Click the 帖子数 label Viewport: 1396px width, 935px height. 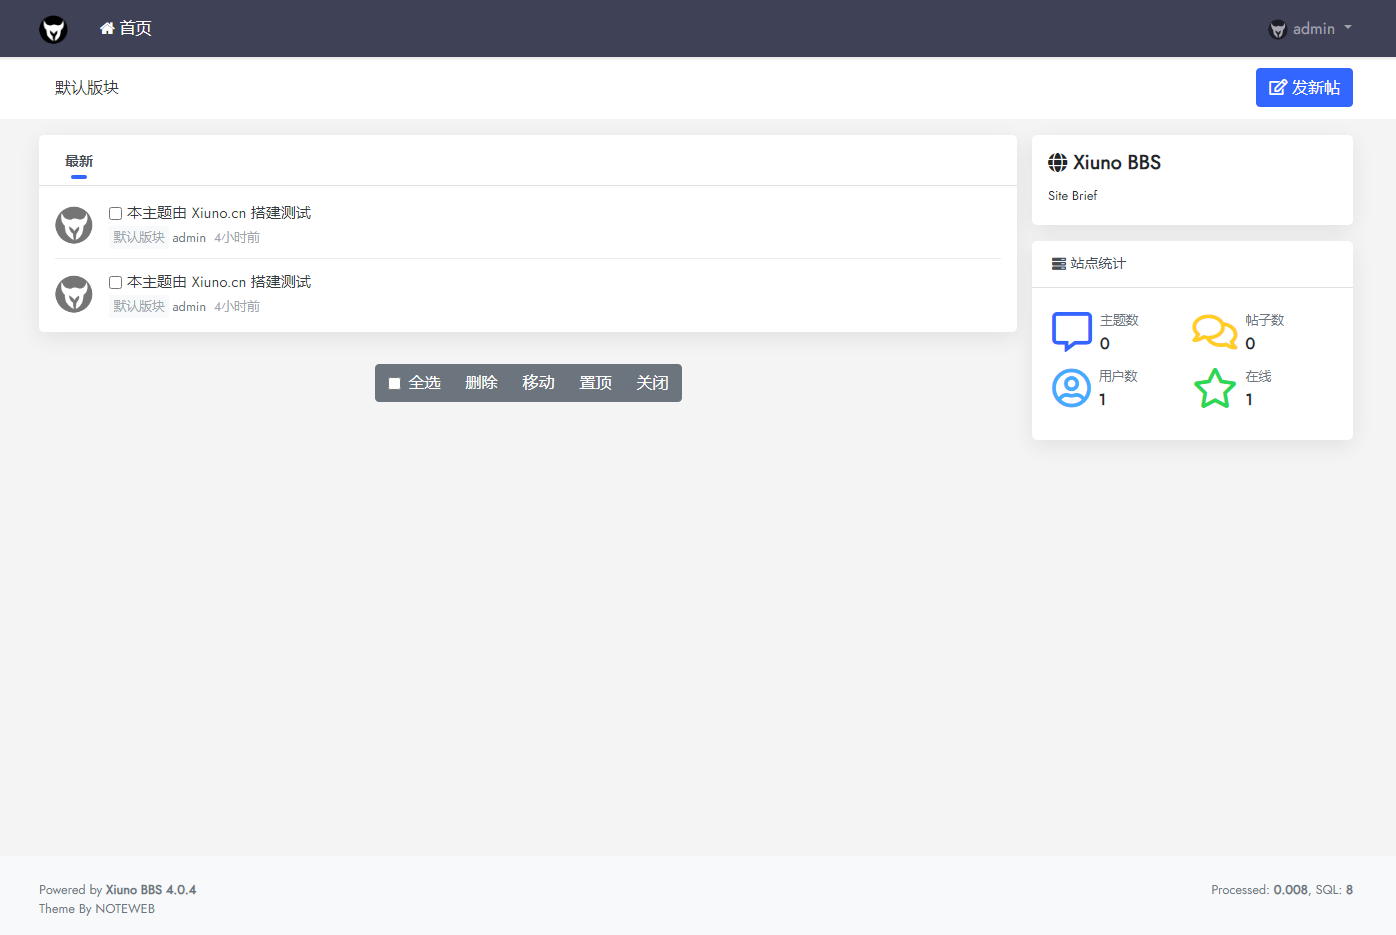click(x=1264, y=320)
